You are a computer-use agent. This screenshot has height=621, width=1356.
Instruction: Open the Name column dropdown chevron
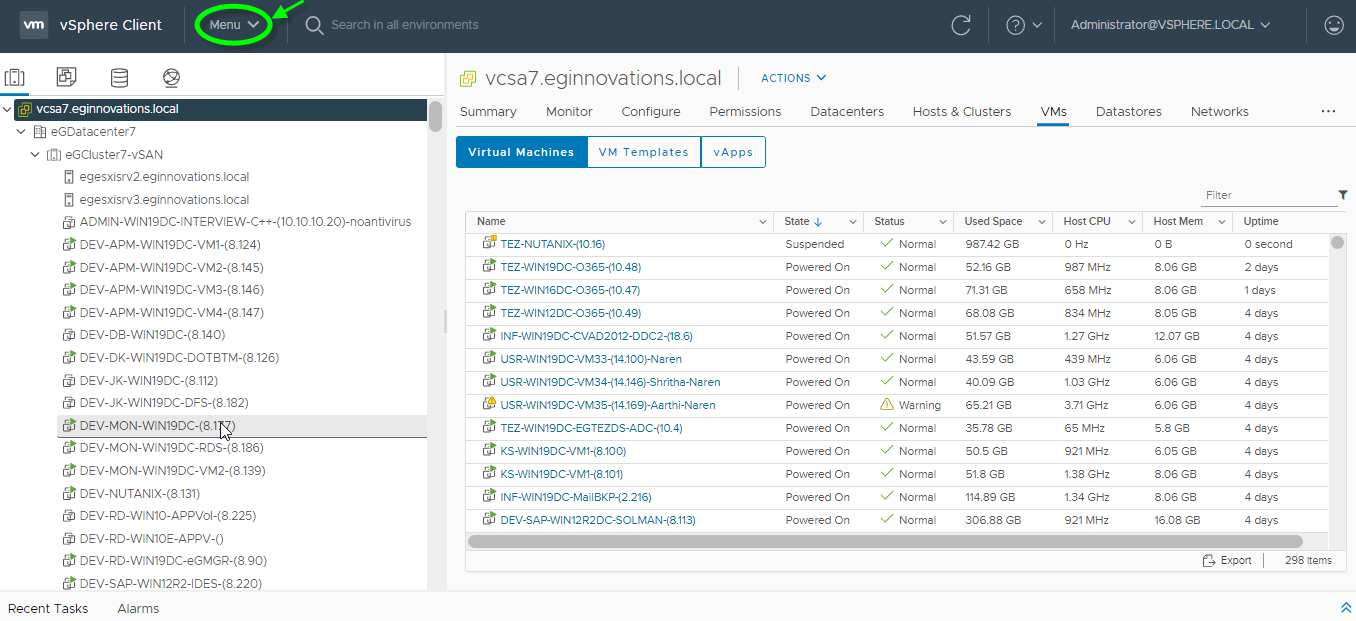point(762,222)
